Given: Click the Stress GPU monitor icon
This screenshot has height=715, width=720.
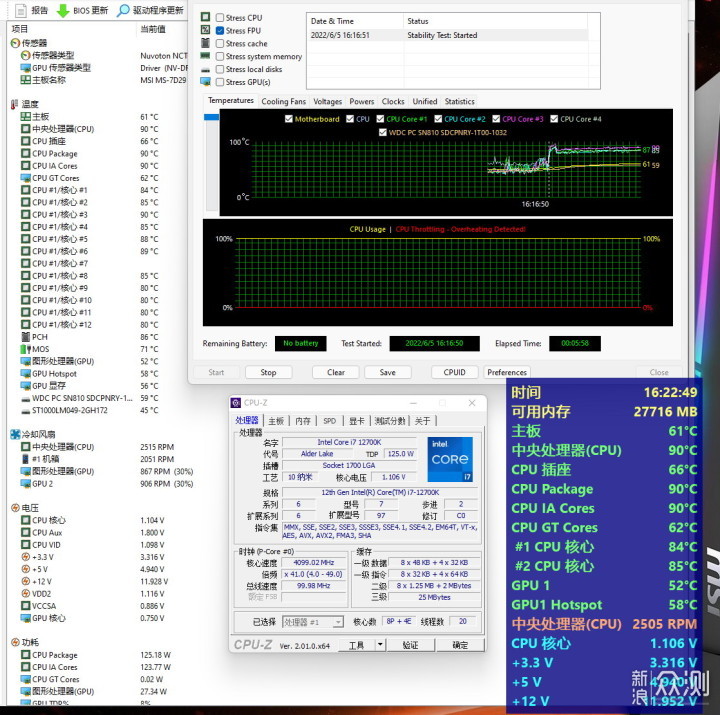Looking at the screenshot, I should (205, 82).
